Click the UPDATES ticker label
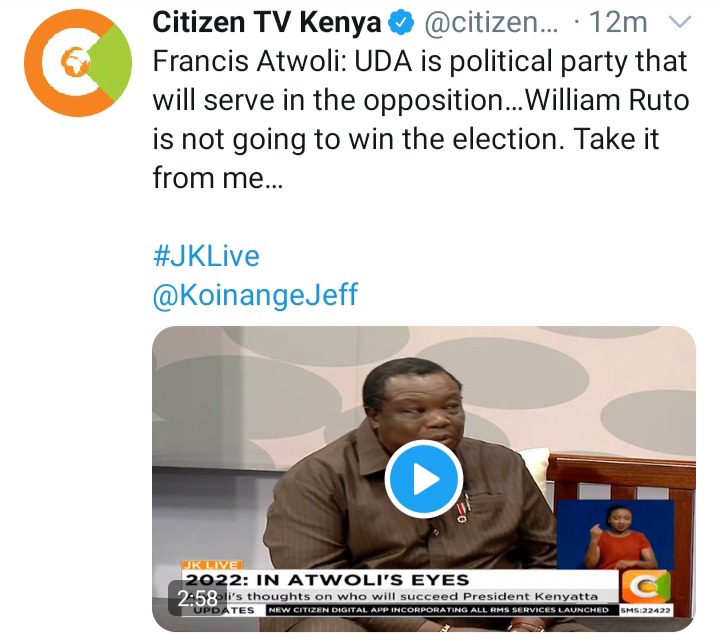Viewport: 720px width, 642px height. [x=224, y=610]
